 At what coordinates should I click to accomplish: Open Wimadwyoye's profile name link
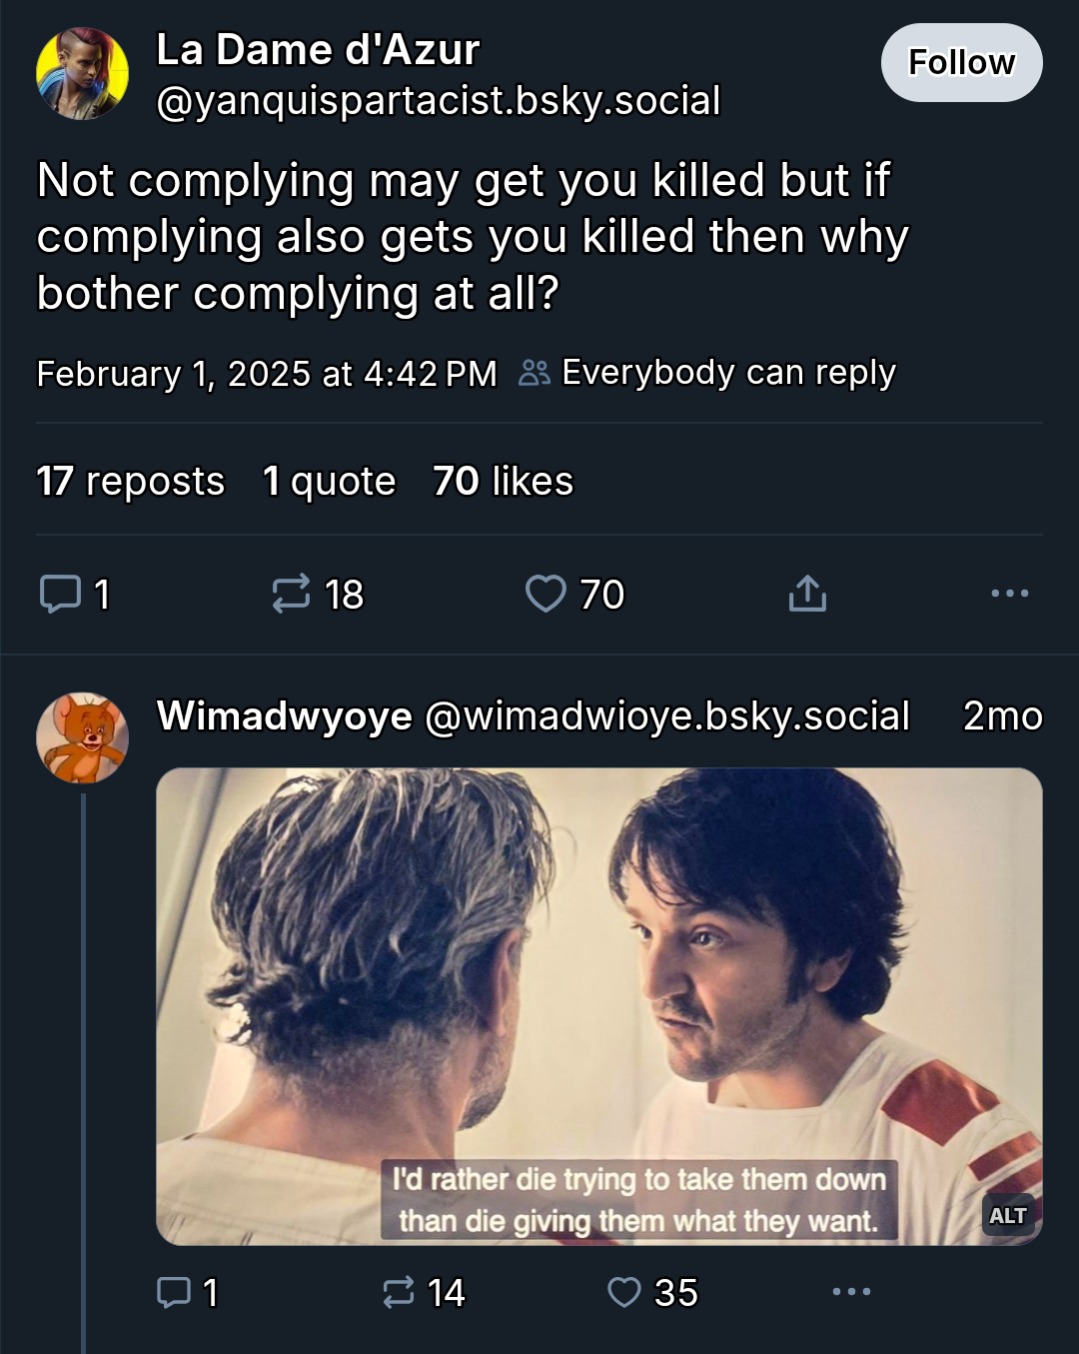pos(284,716)
